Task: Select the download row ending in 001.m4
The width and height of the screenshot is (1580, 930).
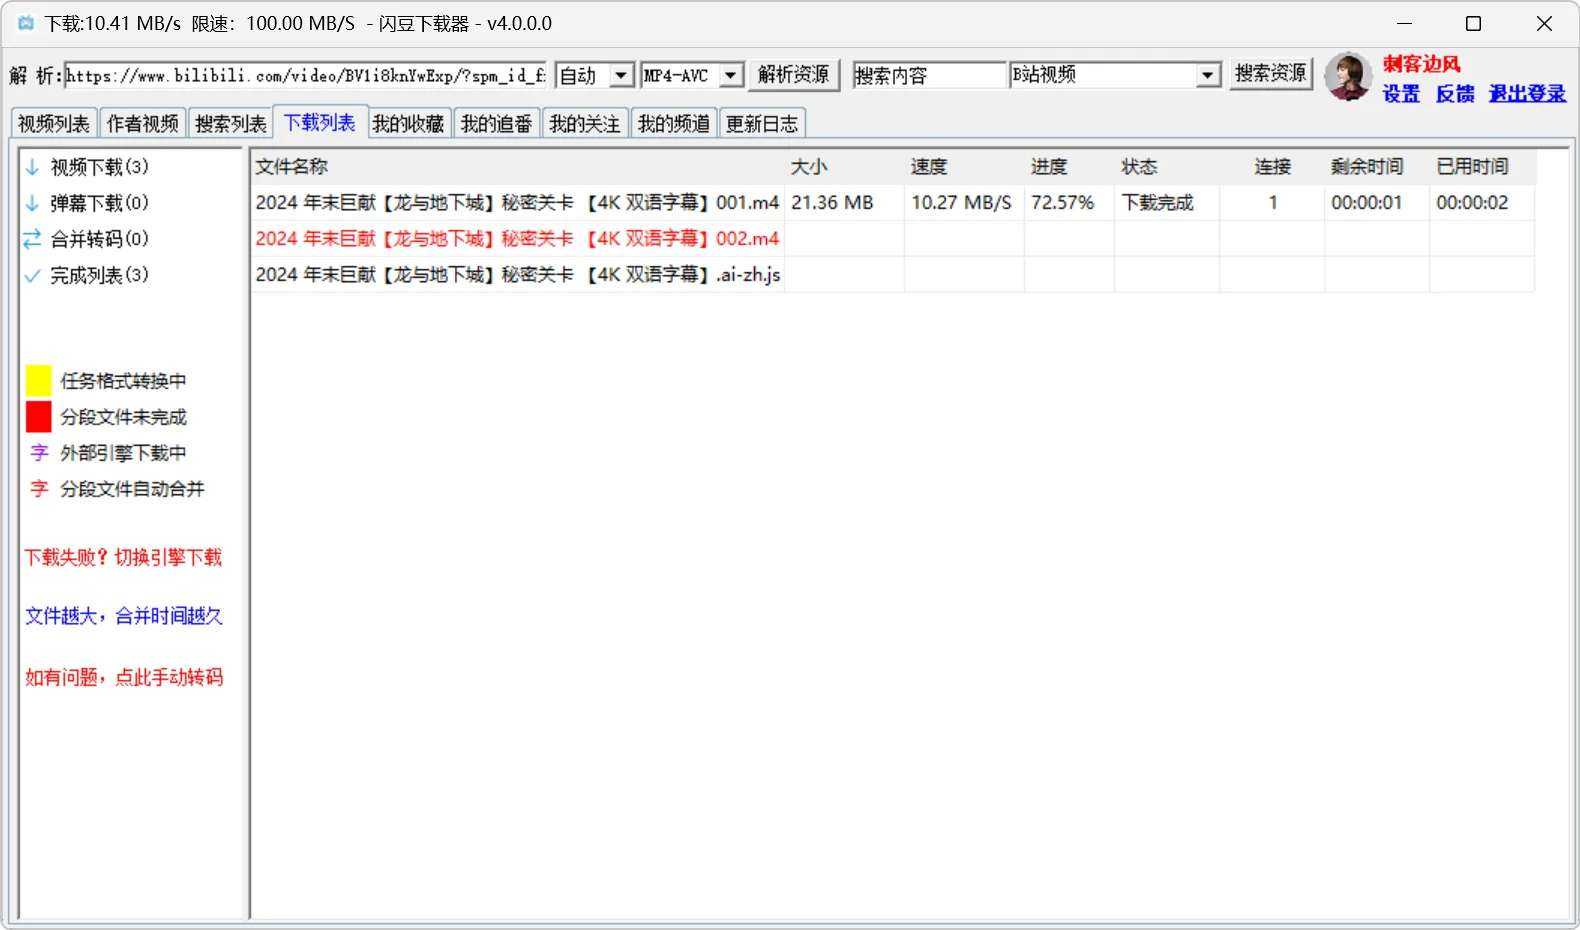Action: 892,203
